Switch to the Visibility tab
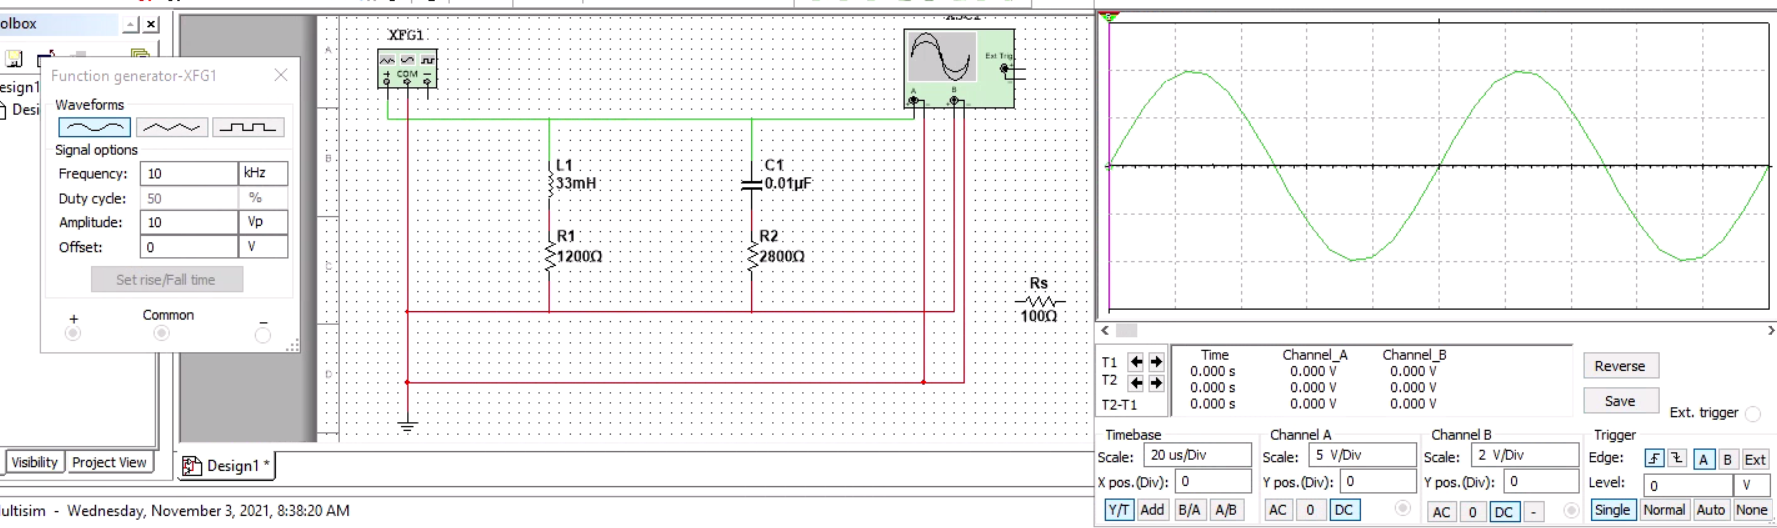This screenshot has height=528, width=1777. tap(35, 462)
